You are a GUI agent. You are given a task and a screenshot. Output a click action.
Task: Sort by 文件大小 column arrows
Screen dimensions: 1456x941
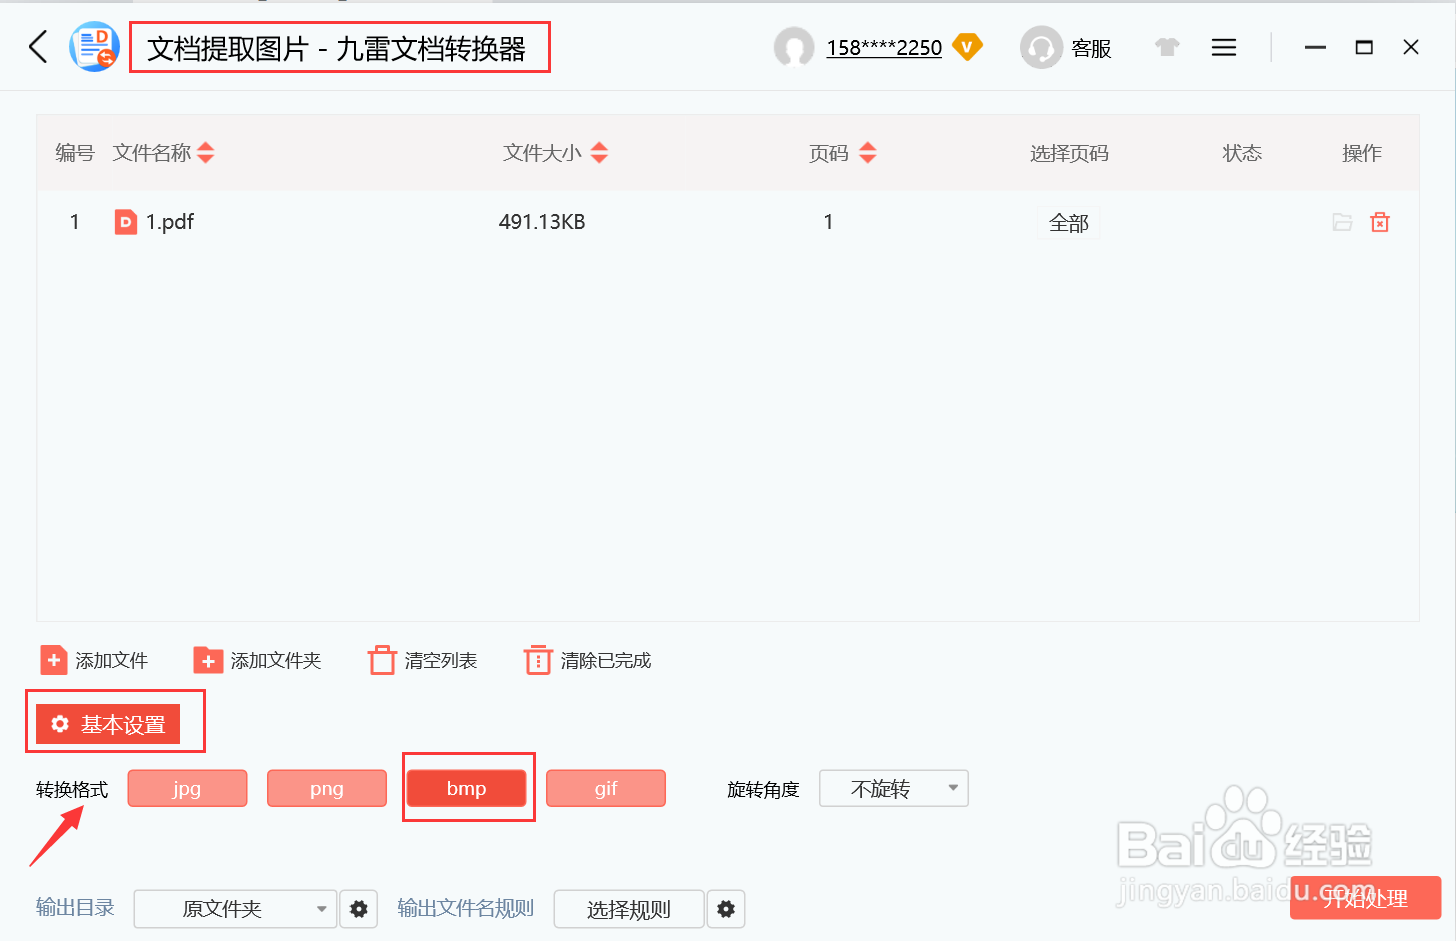[599, 153]
